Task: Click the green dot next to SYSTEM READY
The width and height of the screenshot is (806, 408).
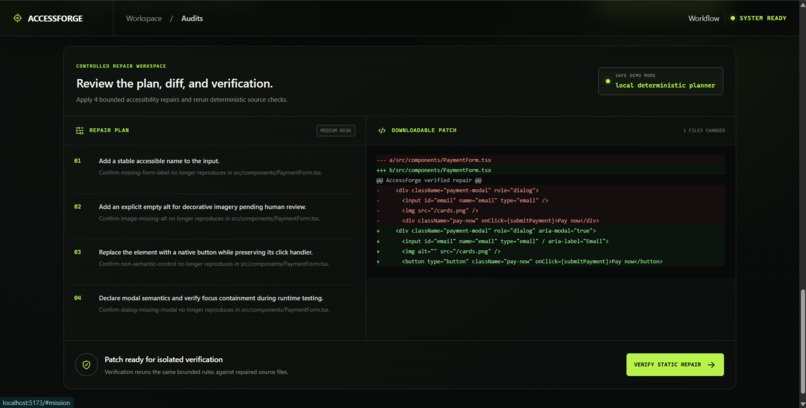Action: 732,18
